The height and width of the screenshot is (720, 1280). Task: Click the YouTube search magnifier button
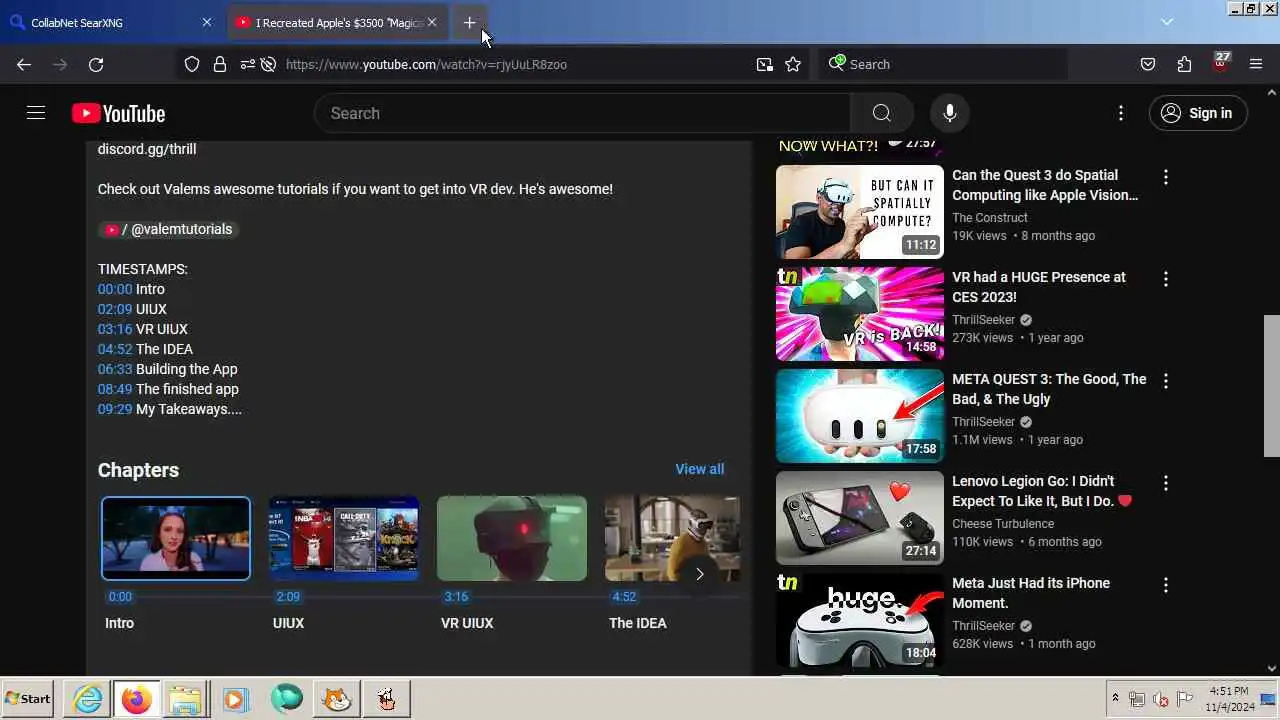[x=881, y=113]
